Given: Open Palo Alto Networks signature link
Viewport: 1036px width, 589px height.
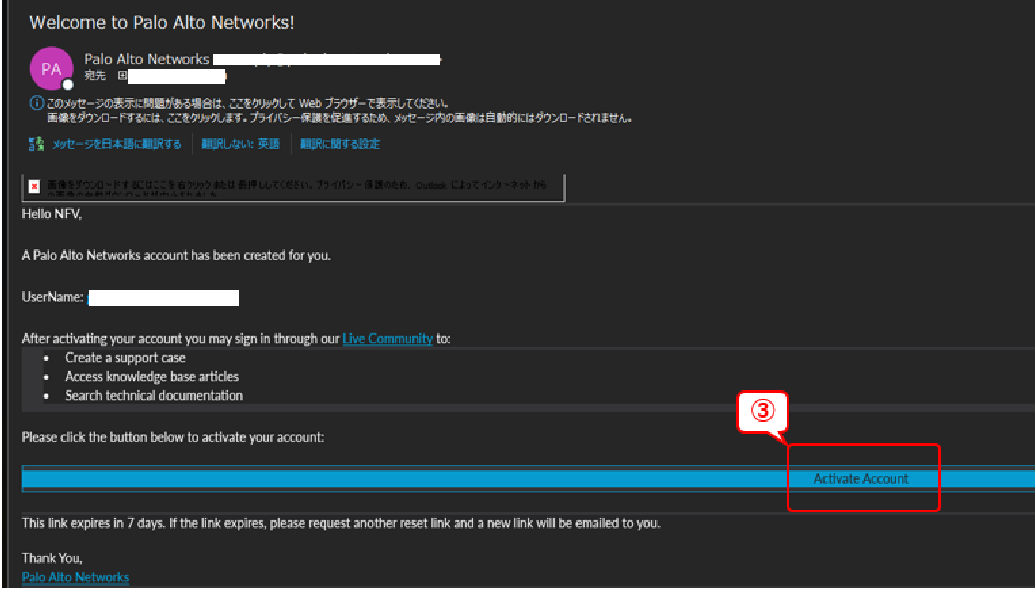Looking at the screenshot, I should click(75, 577).
